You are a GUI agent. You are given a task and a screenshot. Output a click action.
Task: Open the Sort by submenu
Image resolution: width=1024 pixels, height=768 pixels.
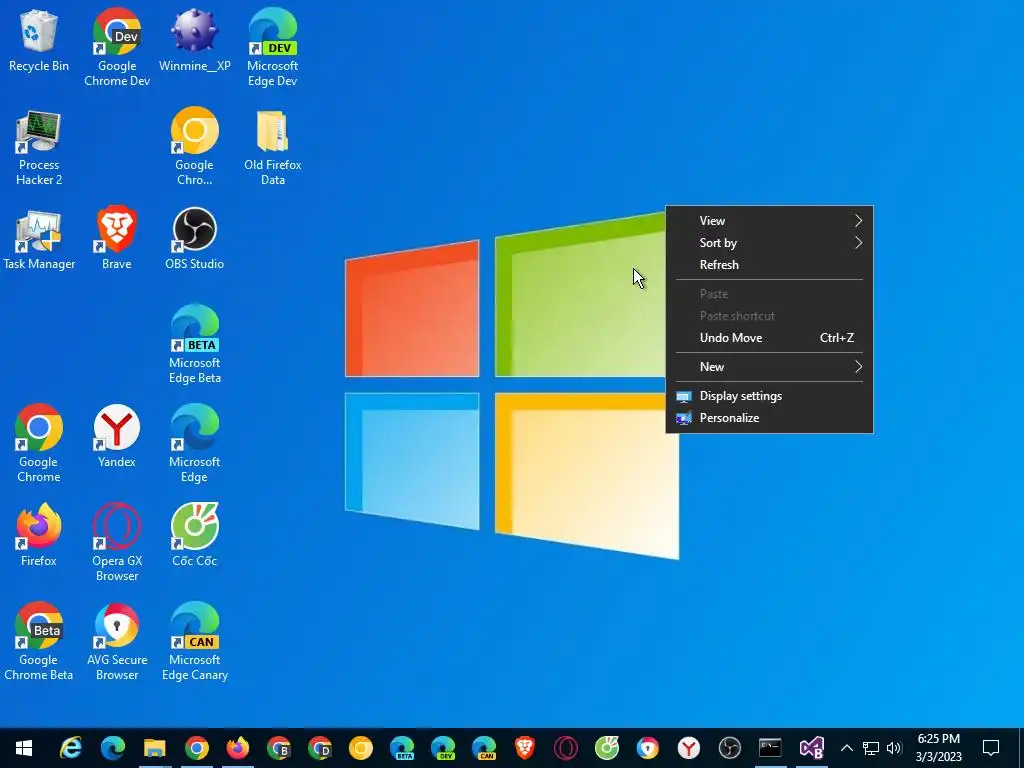pyautogui.click(x=769, y=243)
